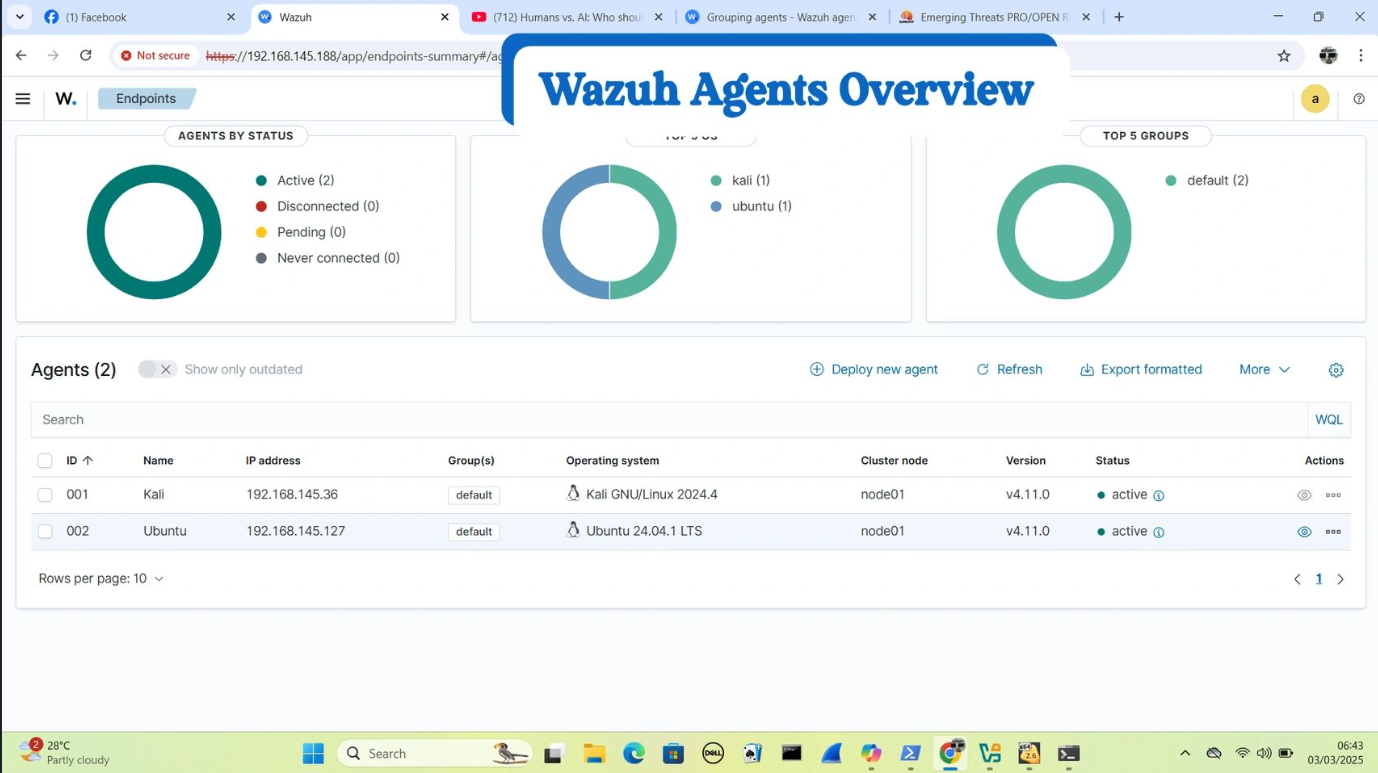The width and height of the screenshot is (1378, 773).
Task: Click Deploy new agent
Action: (x=874, y=370)
